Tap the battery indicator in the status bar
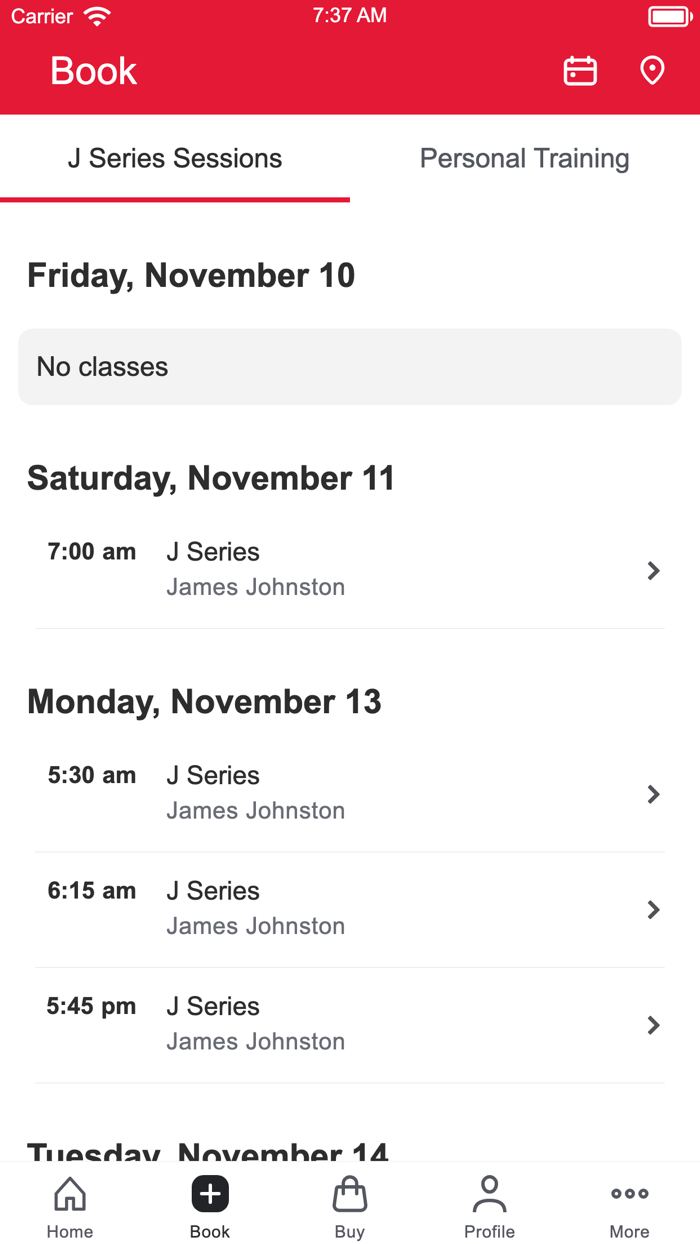The height and width of the screenshot is (1244, 700). coord(669,15)
